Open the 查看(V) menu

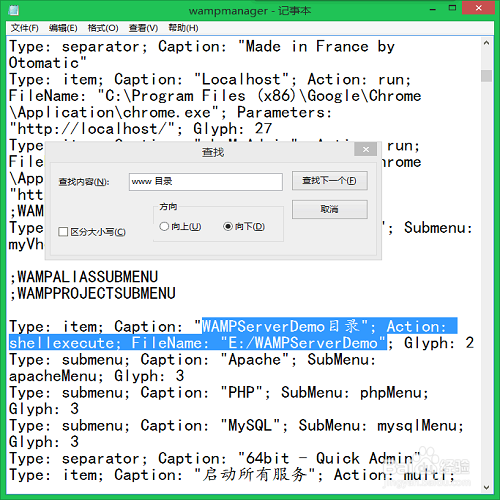(x=143, y=28)
